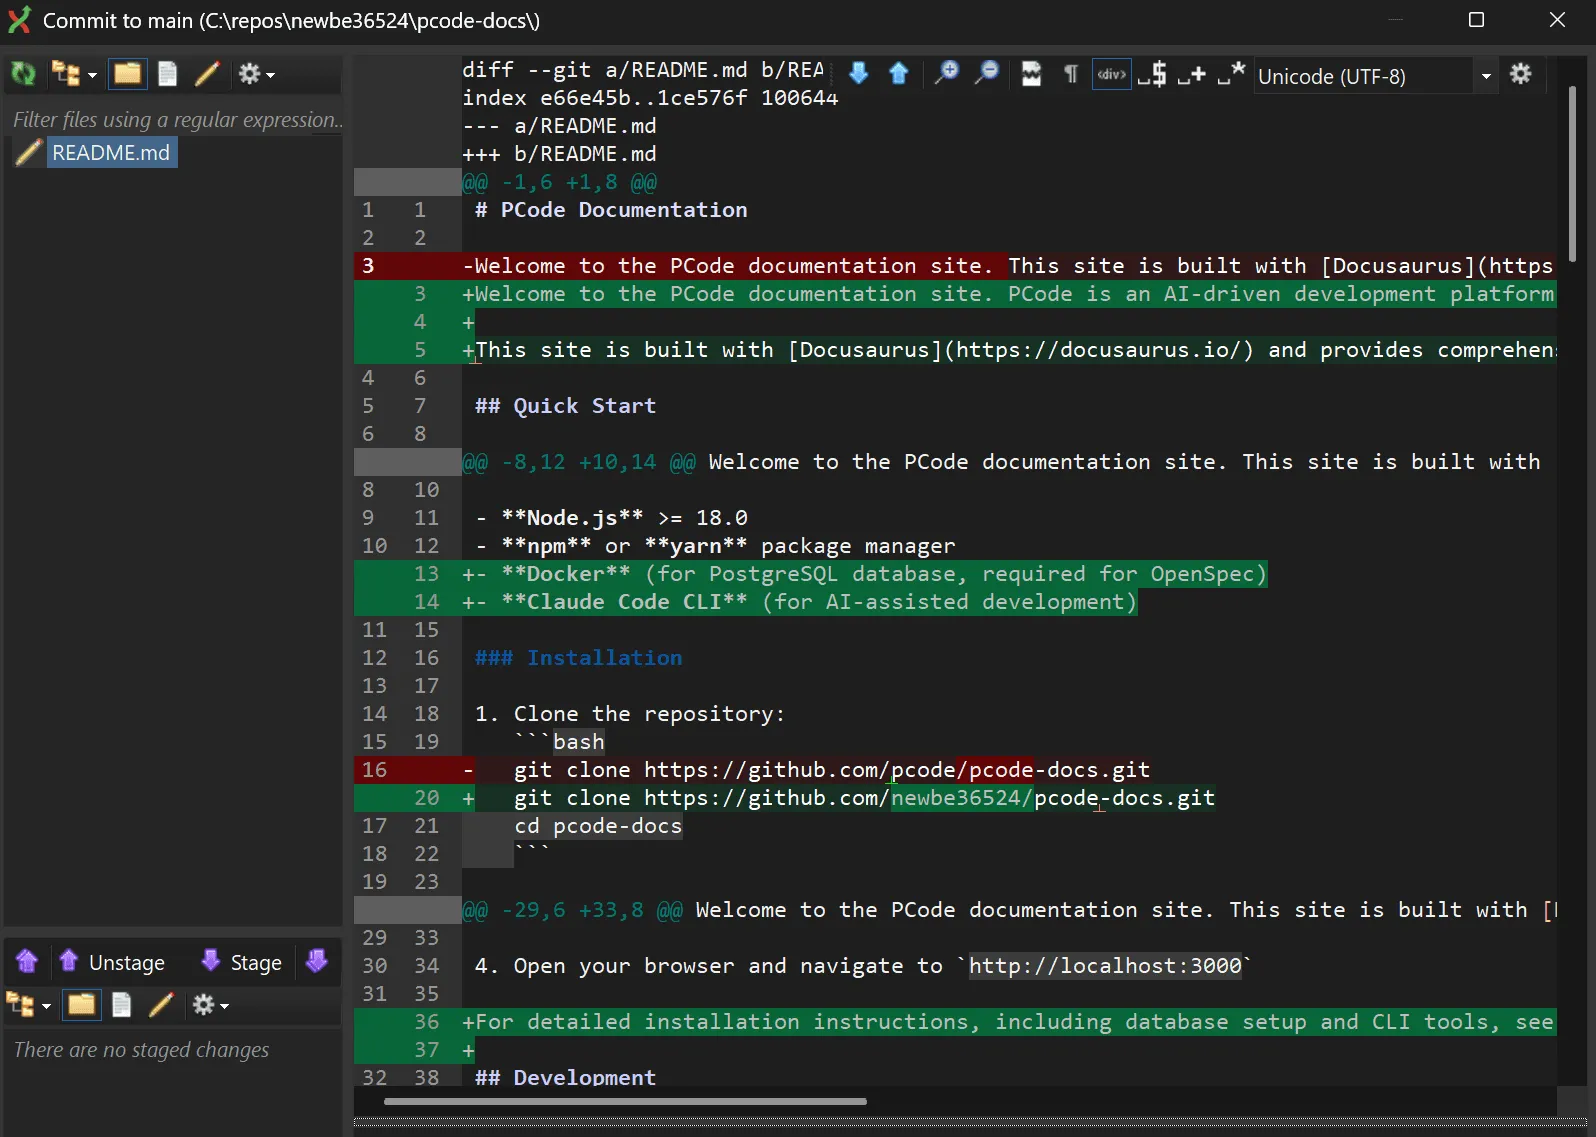
Task: Click the added '**Claude Code CLI**' line
Action: [800, 602]
